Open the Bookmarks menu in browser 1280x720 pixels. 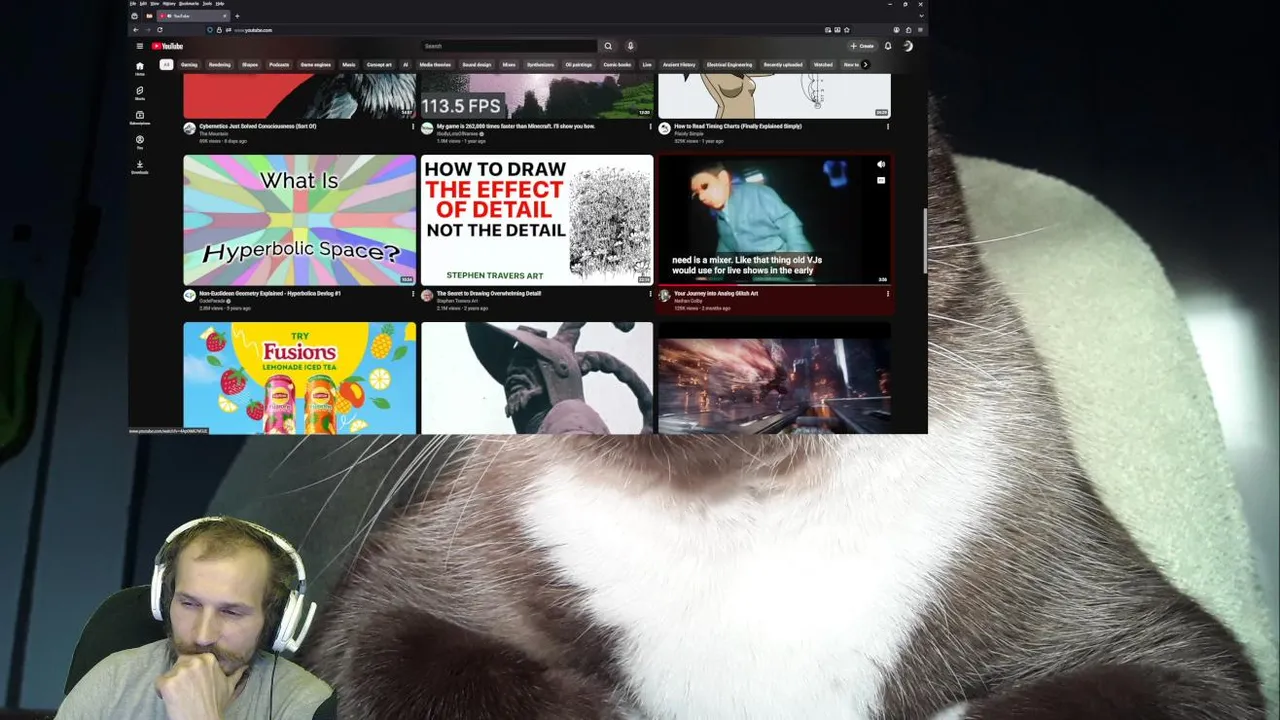click(x=189, y=4)
